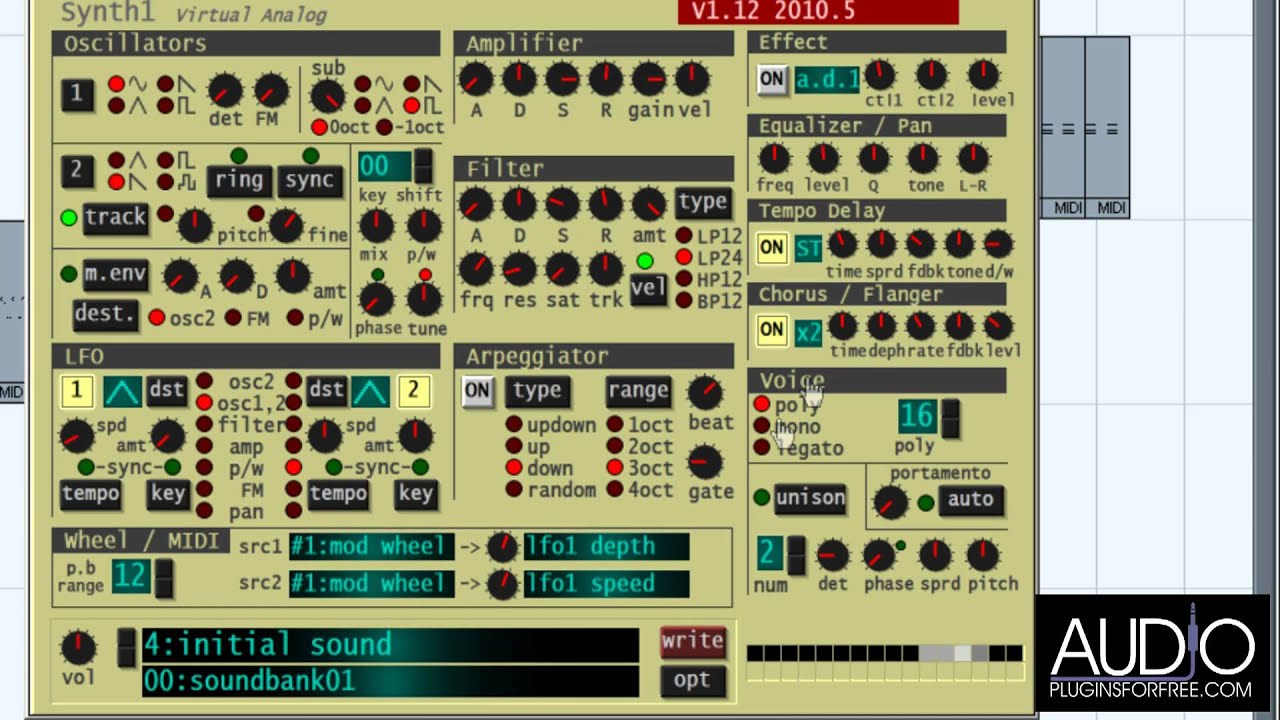This screenshot has width=1280, height=720.
Task: Click the Chorus x2 mode indicator
Action: (808, 331)
